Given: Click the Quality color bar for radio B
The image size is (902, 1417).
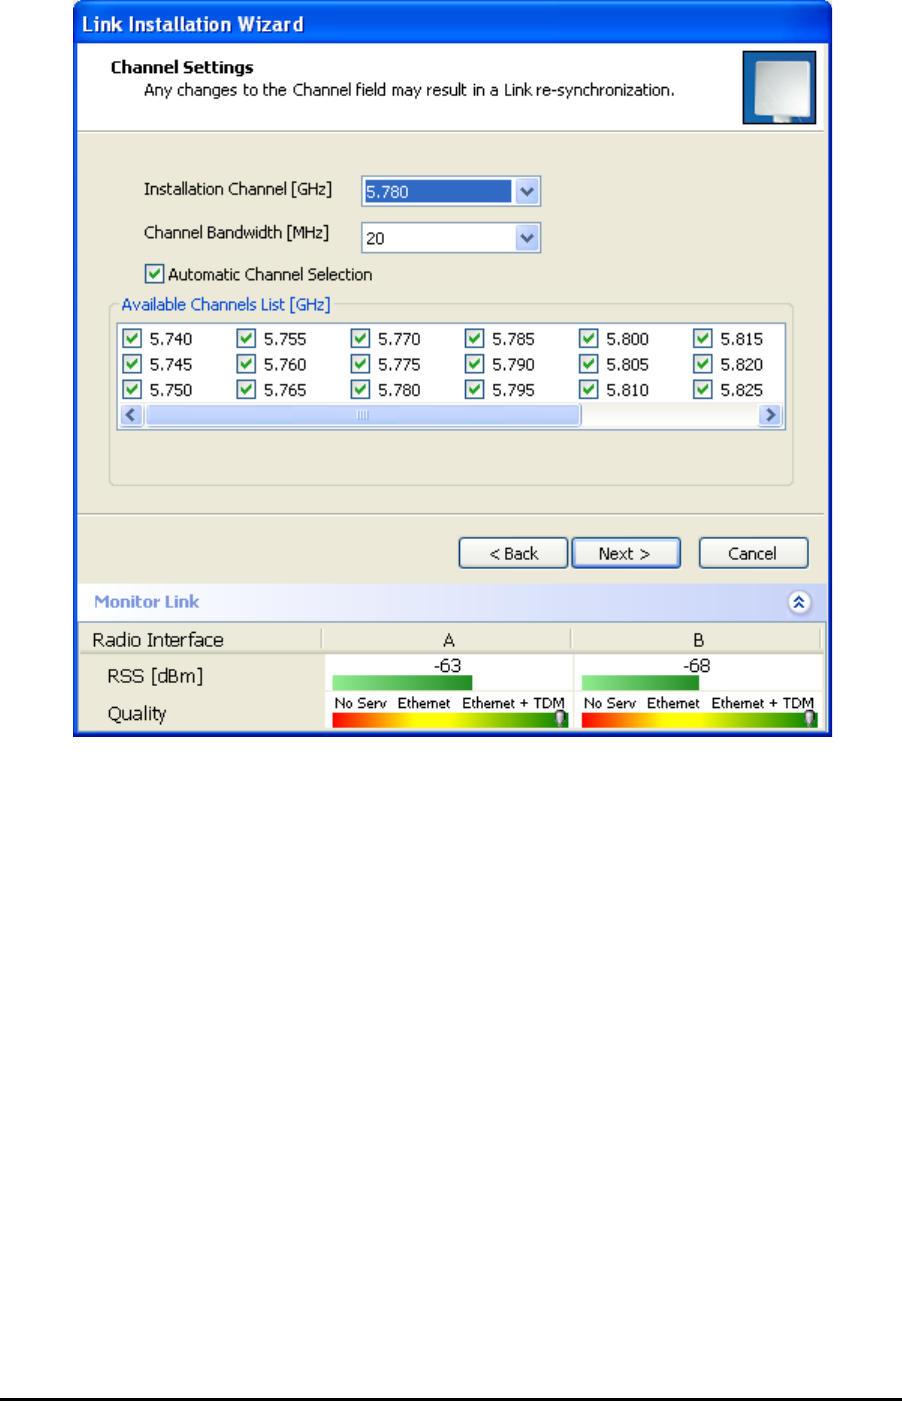Looking at the screenshot, I should 699,719.
